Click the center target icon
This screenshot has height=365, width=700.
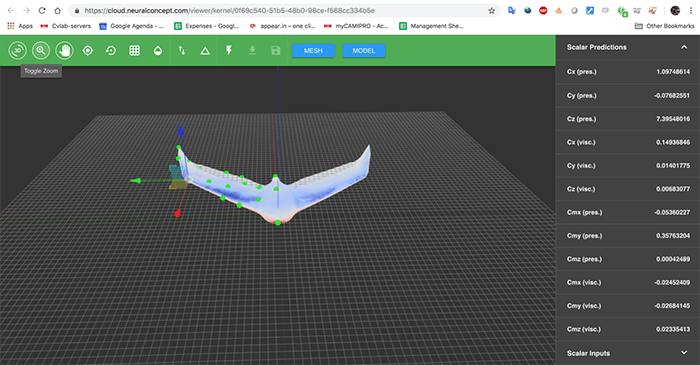88,50
